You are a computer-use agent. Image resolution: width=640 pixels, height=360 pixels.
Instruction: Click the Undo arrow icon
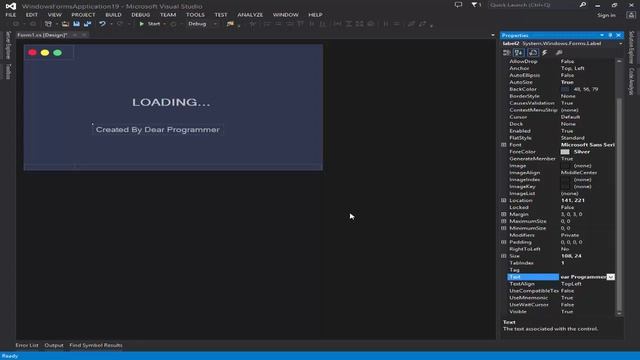102,24
